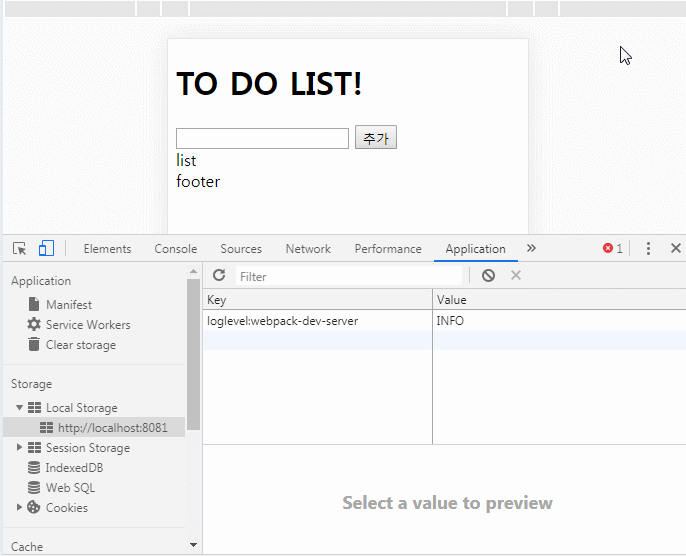Delete selected storage entry X icon
Image resolution: width=686 pixels, height=556 pixels.
(516, 275)
